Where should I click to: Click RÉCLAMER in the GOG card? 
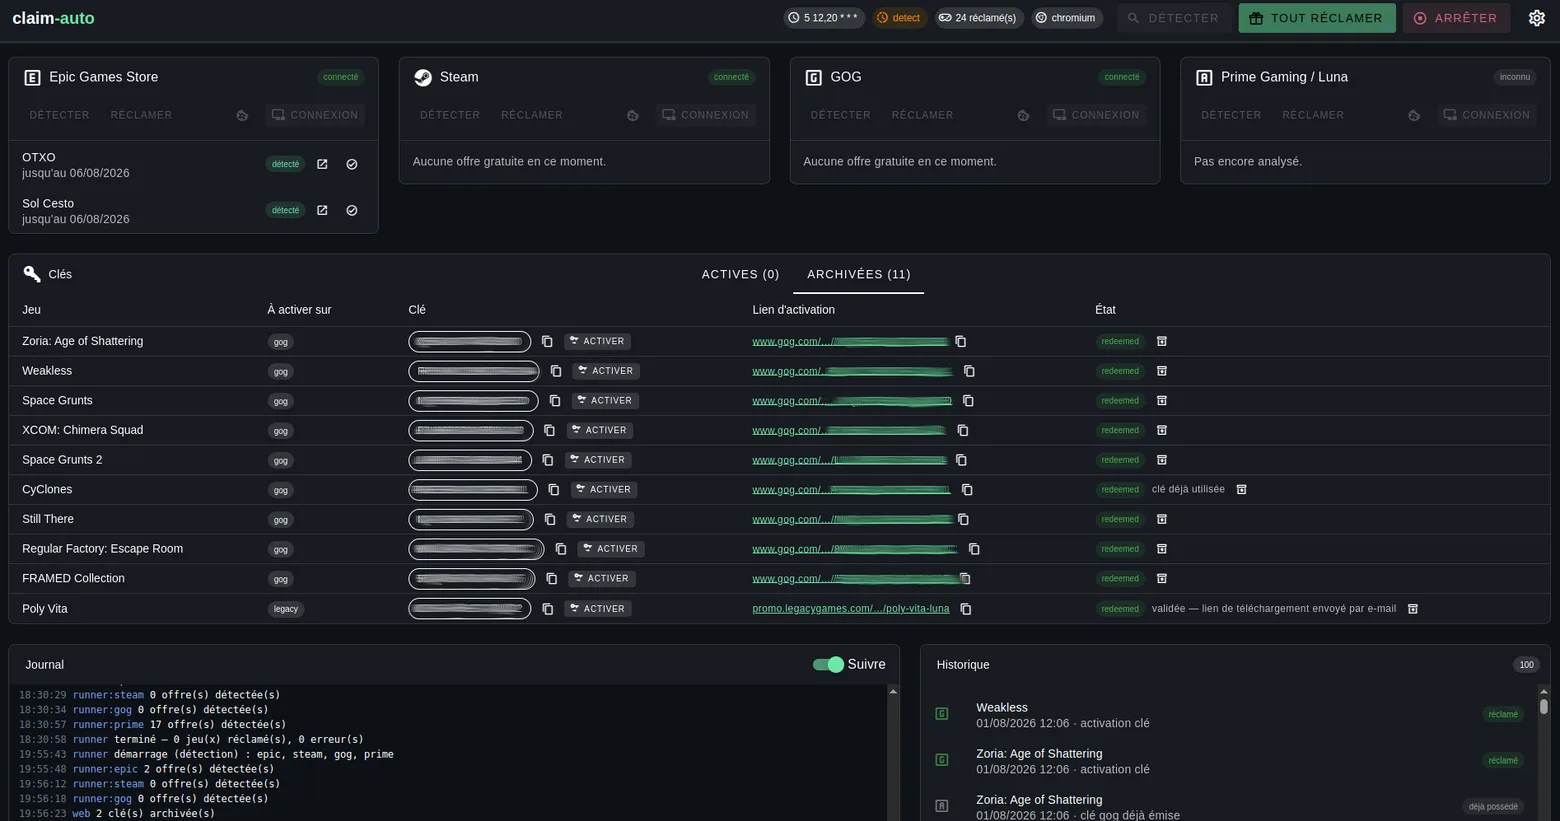pos(922,115)
